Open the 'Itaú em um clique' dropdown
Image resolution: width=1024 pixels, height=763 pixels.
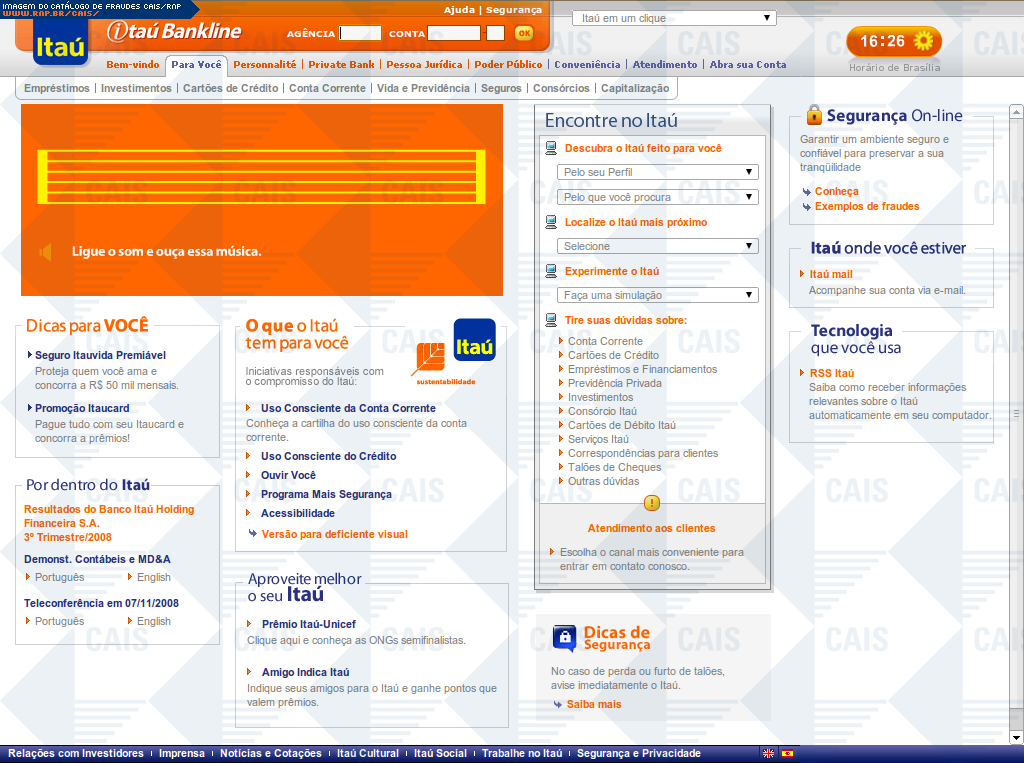point(675,18)
